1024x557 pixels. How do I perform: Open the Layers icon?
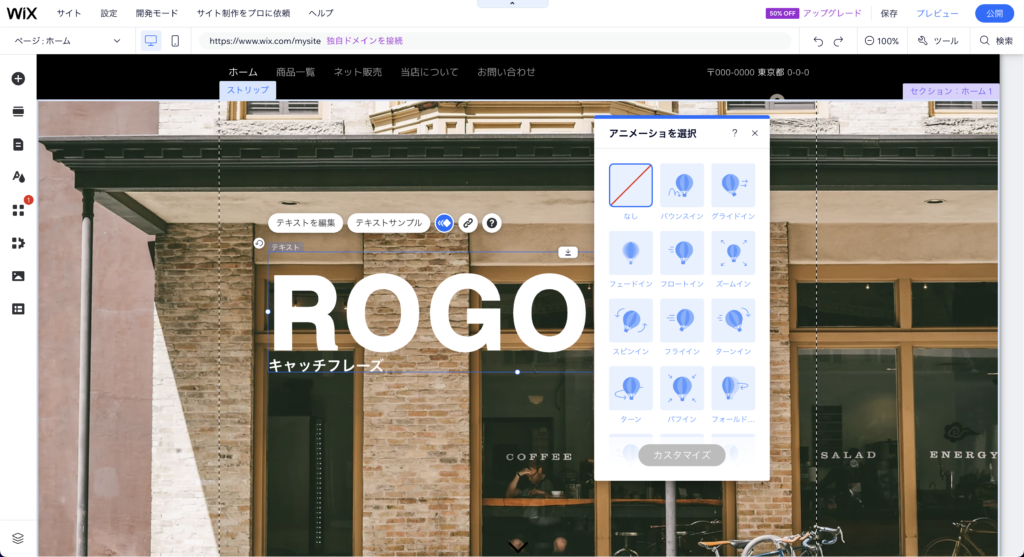tap(18, 538)
